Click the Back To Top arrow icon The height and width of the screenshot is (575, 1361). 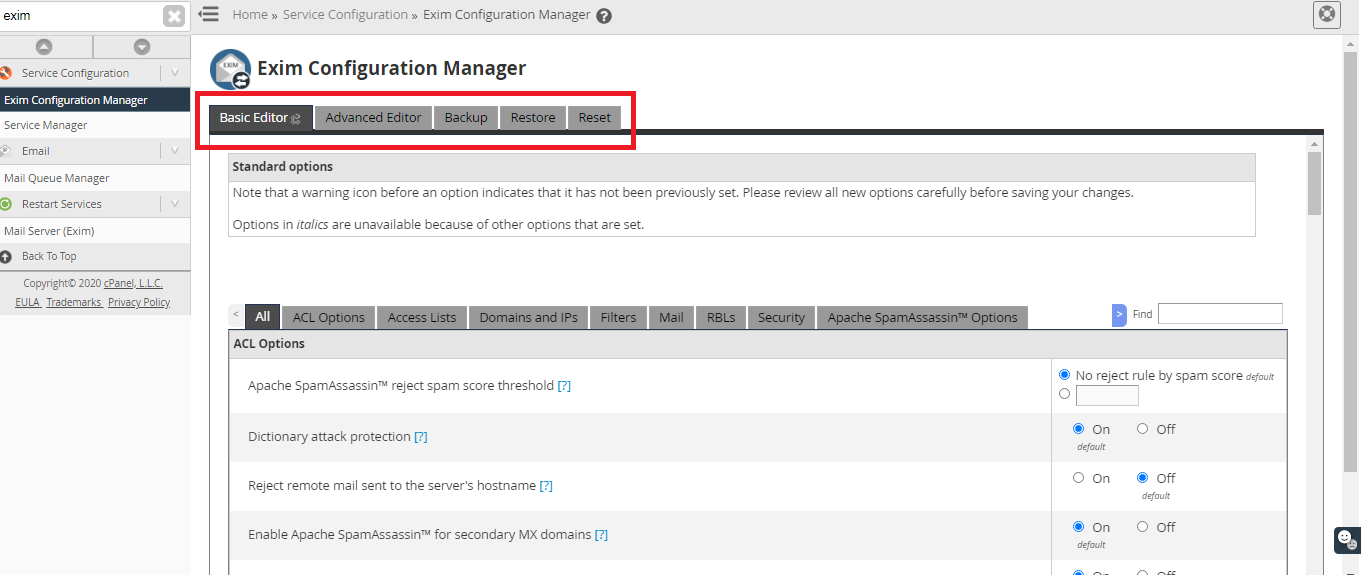[6, 256]
